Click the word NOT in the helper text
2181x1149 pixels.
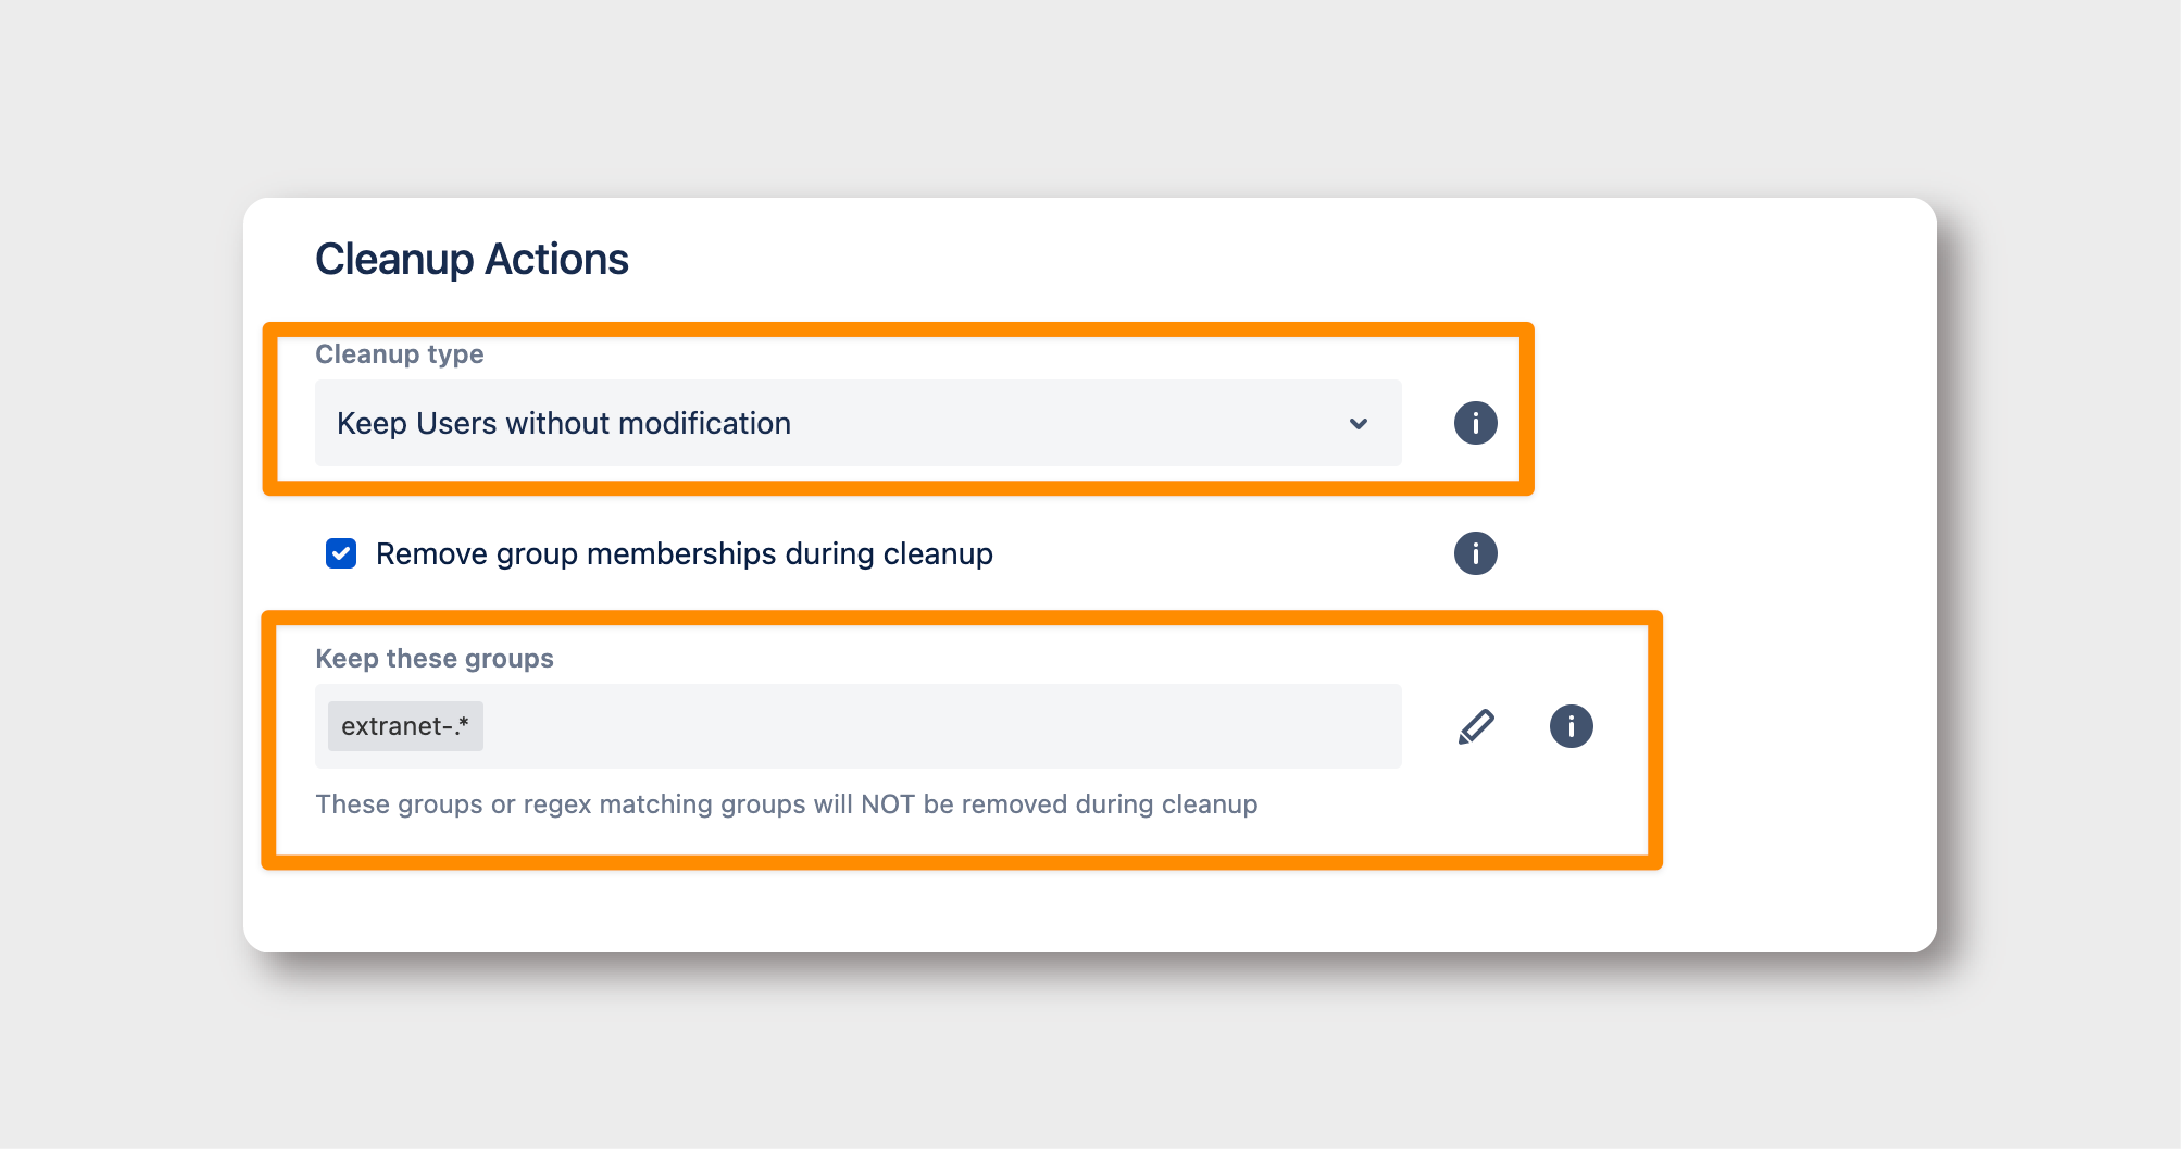click(x=887, y=804)
